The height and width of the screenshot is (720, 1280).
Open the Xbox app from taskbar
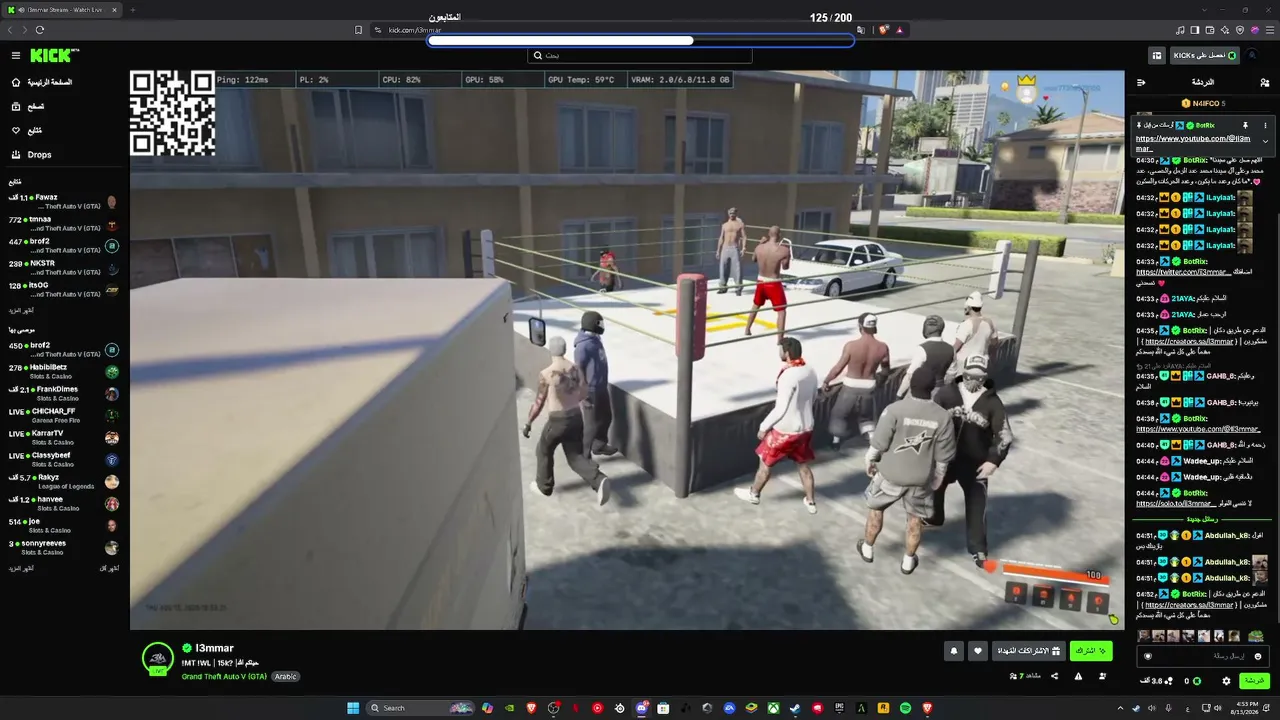coord(774,708)
